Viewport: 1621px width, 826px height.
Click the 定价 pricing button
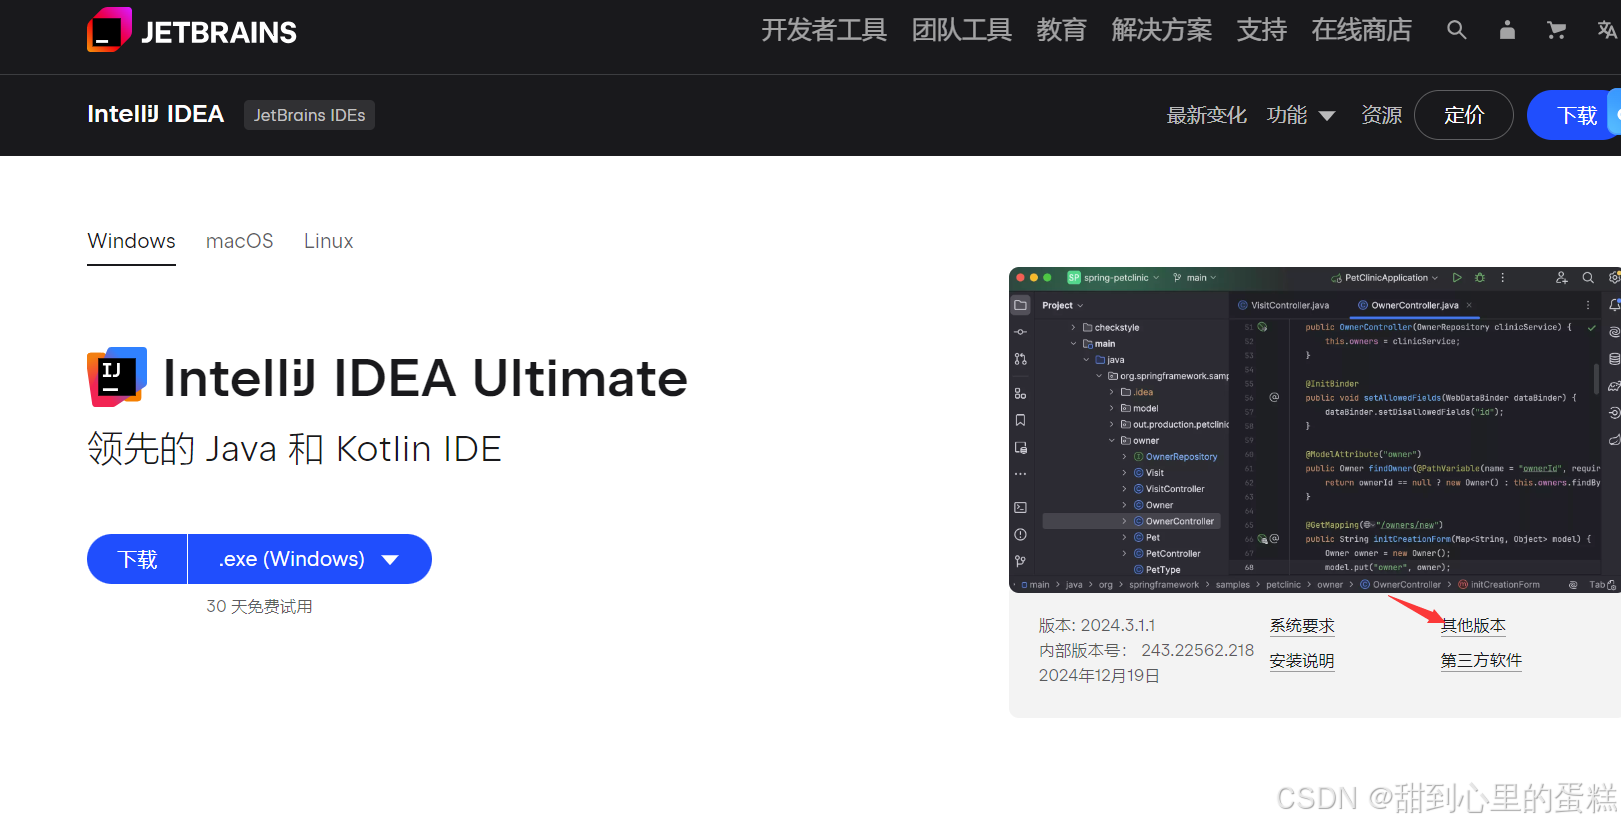[x=1464, y=115]
